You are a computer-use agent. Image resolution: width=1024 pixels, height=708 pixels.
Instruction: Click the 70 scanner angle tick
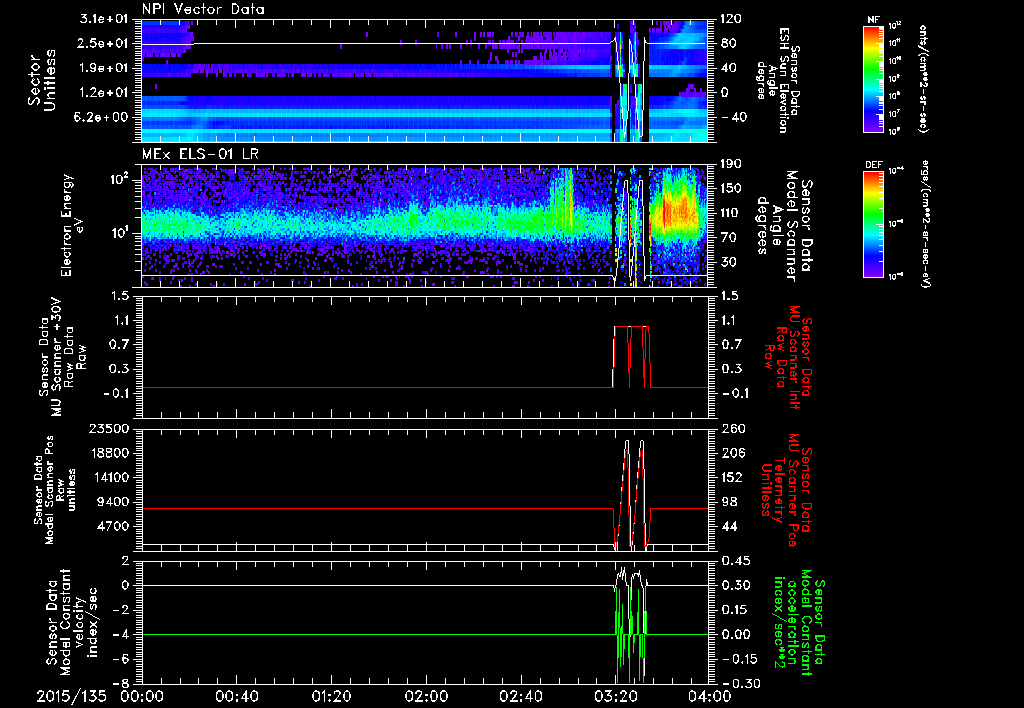coord(727,238)
